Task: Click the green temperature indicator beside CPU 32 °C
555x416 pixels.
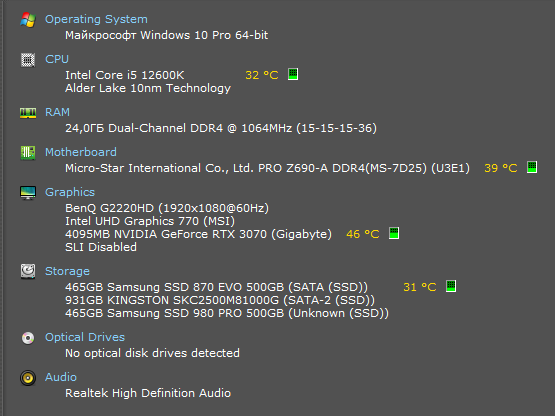Action: (x=293, y=74)
